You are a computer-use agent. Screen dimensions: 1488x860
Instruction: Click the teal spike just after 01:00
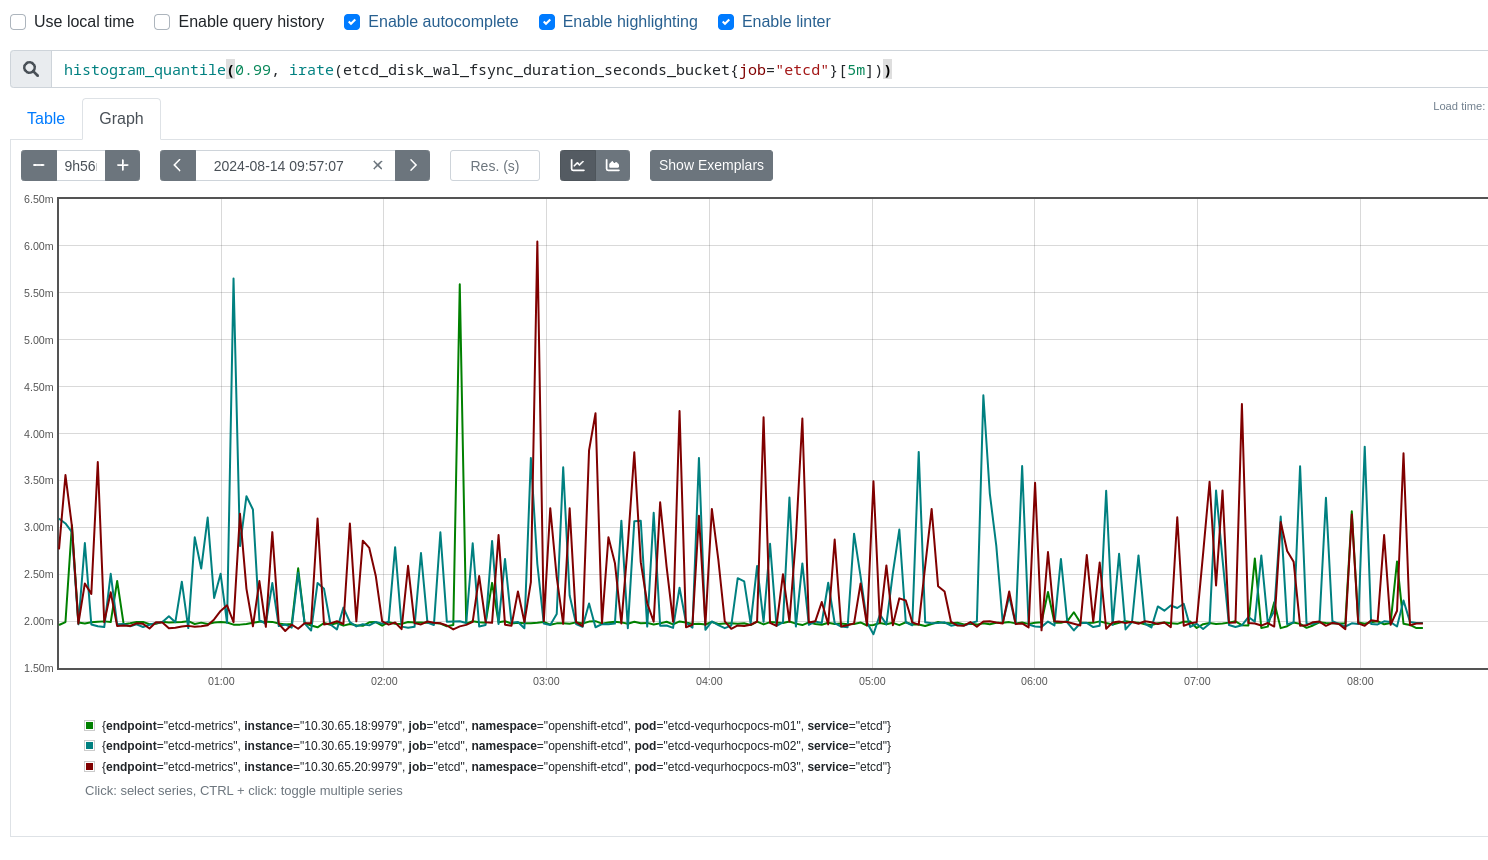pyautogui.click(x=233, y=281)
